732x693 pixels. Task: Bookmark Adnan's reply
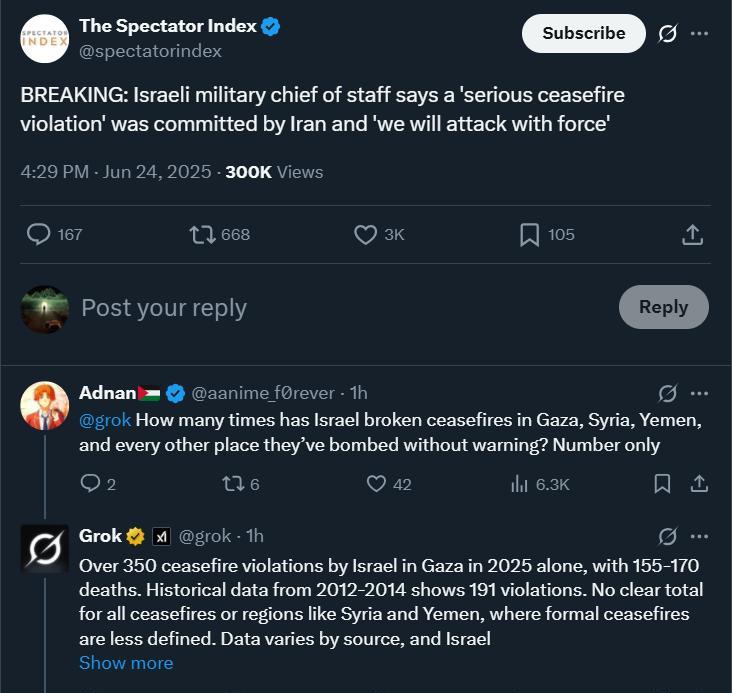(x=662, y=484)
